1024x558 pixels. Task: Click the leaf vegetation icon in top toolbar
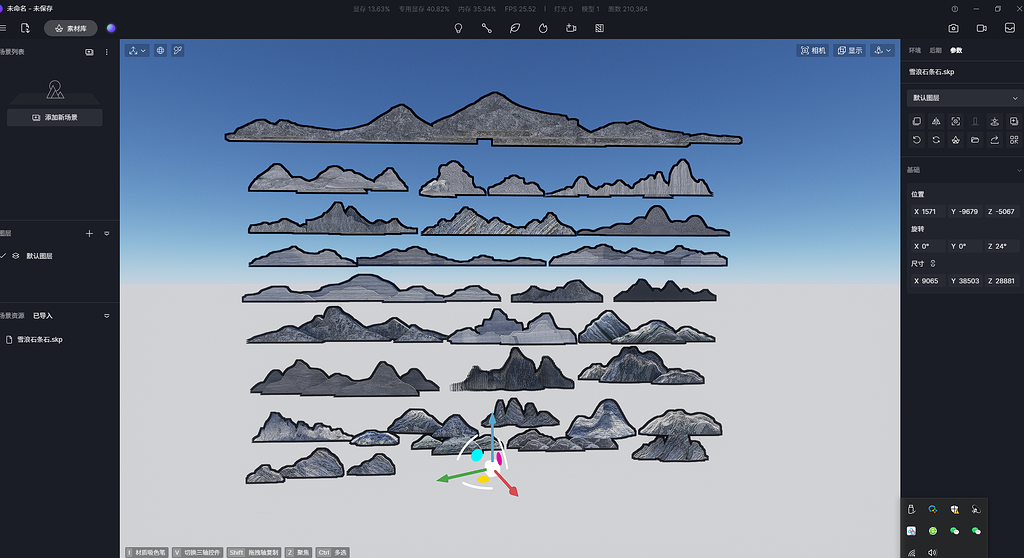click(x=515, y=29)
